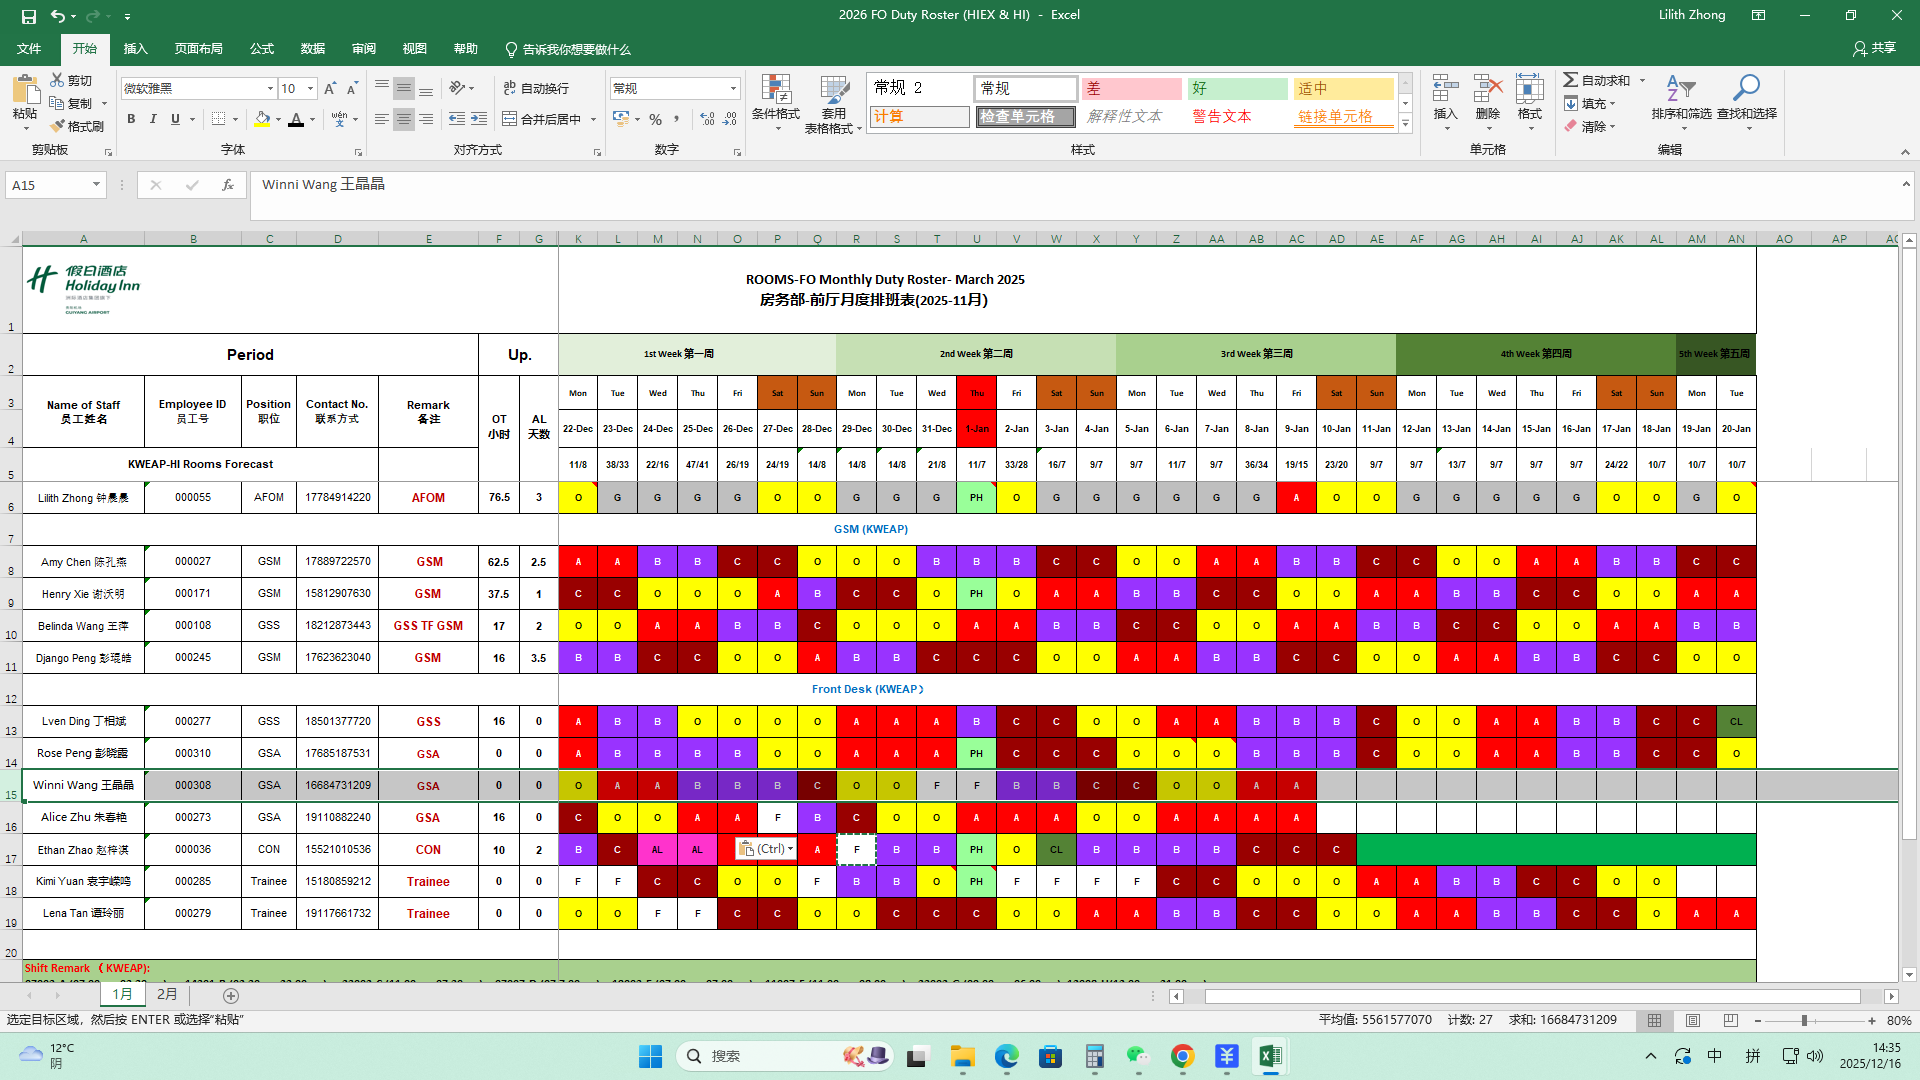Click the AutoSum sigma icon
Viewport: 1920px width, 1080px height.
(1571, 80)
